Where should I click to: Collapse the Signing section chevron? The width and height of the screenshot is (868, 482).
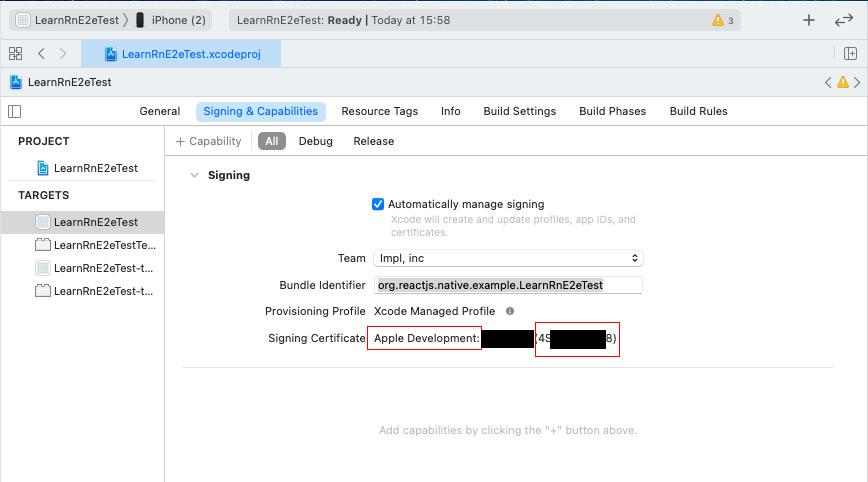coord(194,175)
